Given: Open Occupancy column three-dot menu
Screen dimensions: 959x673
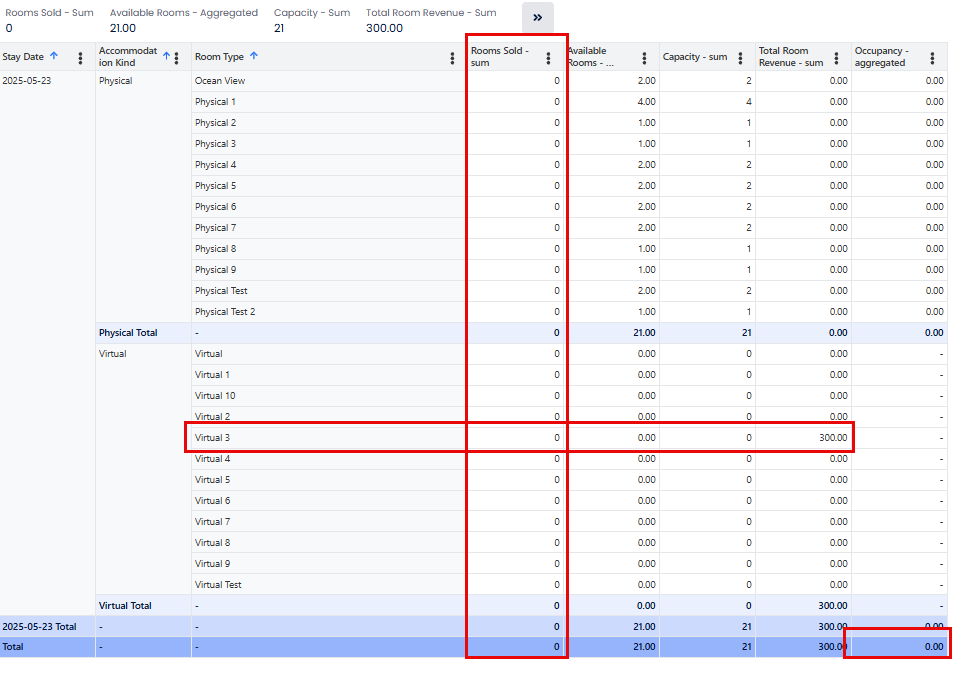Looking at the screenshot, I should click(932, 58).
